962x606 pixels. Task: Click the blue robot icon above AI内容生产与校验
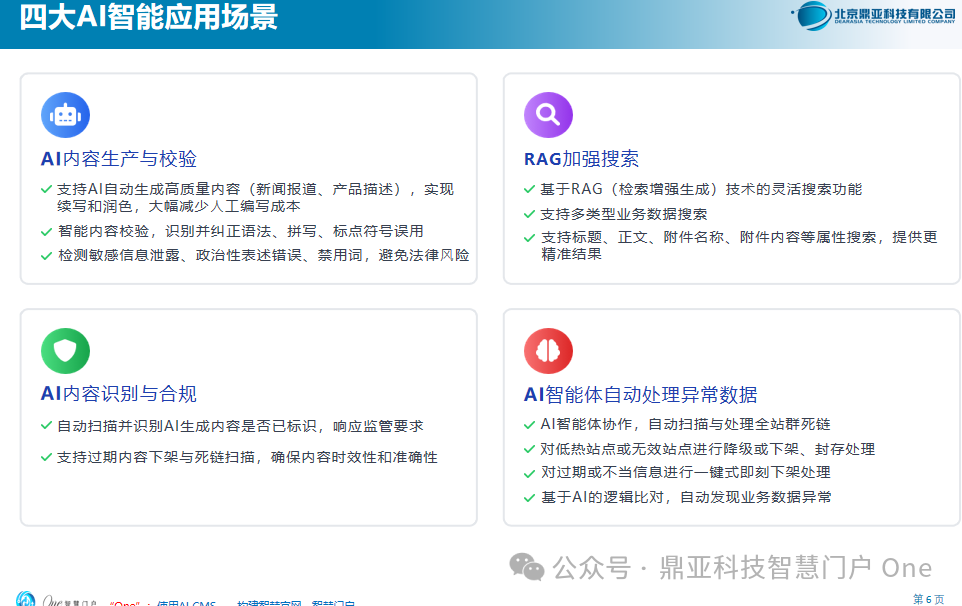tap(65, 115)
